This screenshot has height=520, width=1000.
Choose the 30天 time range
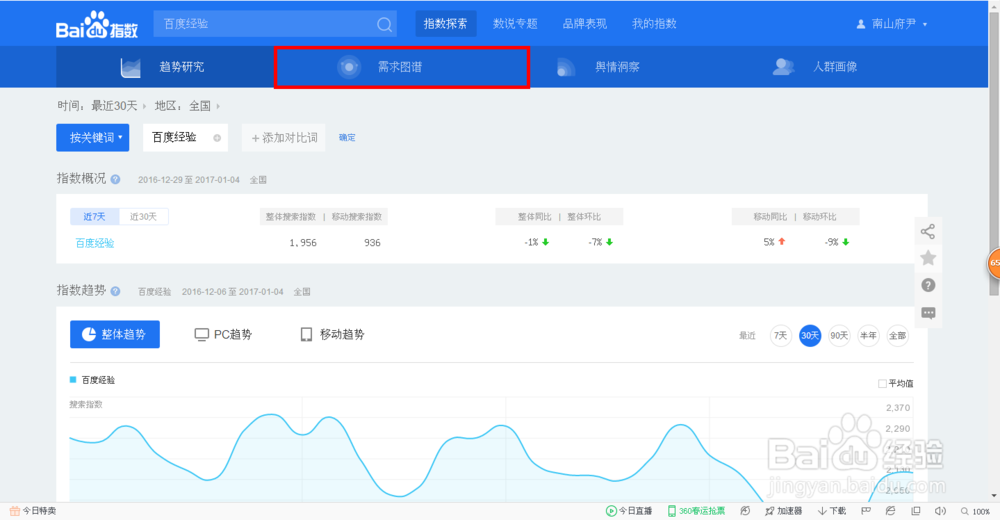[810, 336]
